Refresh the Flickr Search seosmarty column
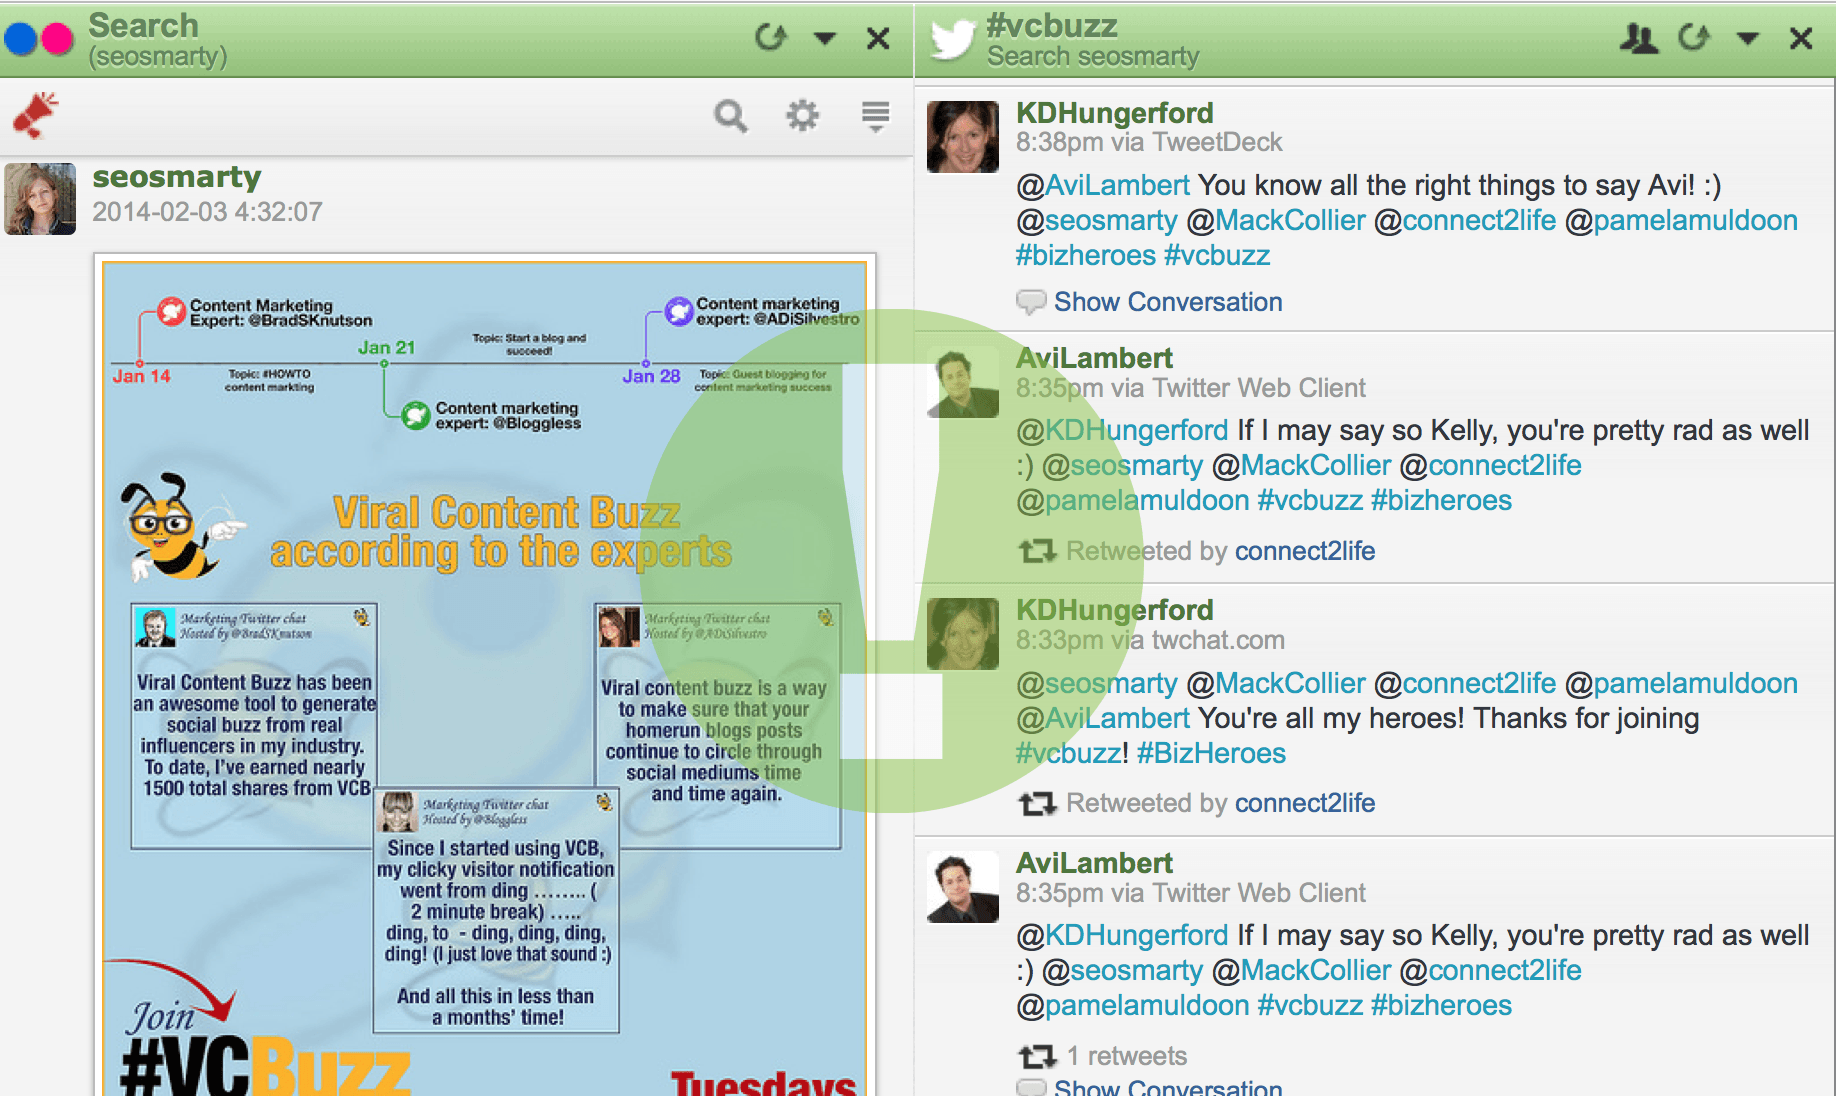This screenshot has width=1836, height=1096. (x=770, y=38)
